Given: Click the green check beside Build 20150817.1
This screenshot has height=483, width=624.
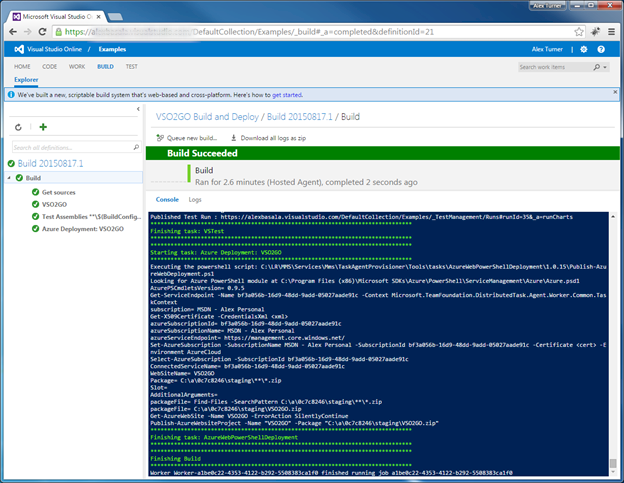Looking at the screenshot, I should tap(11, 164).
